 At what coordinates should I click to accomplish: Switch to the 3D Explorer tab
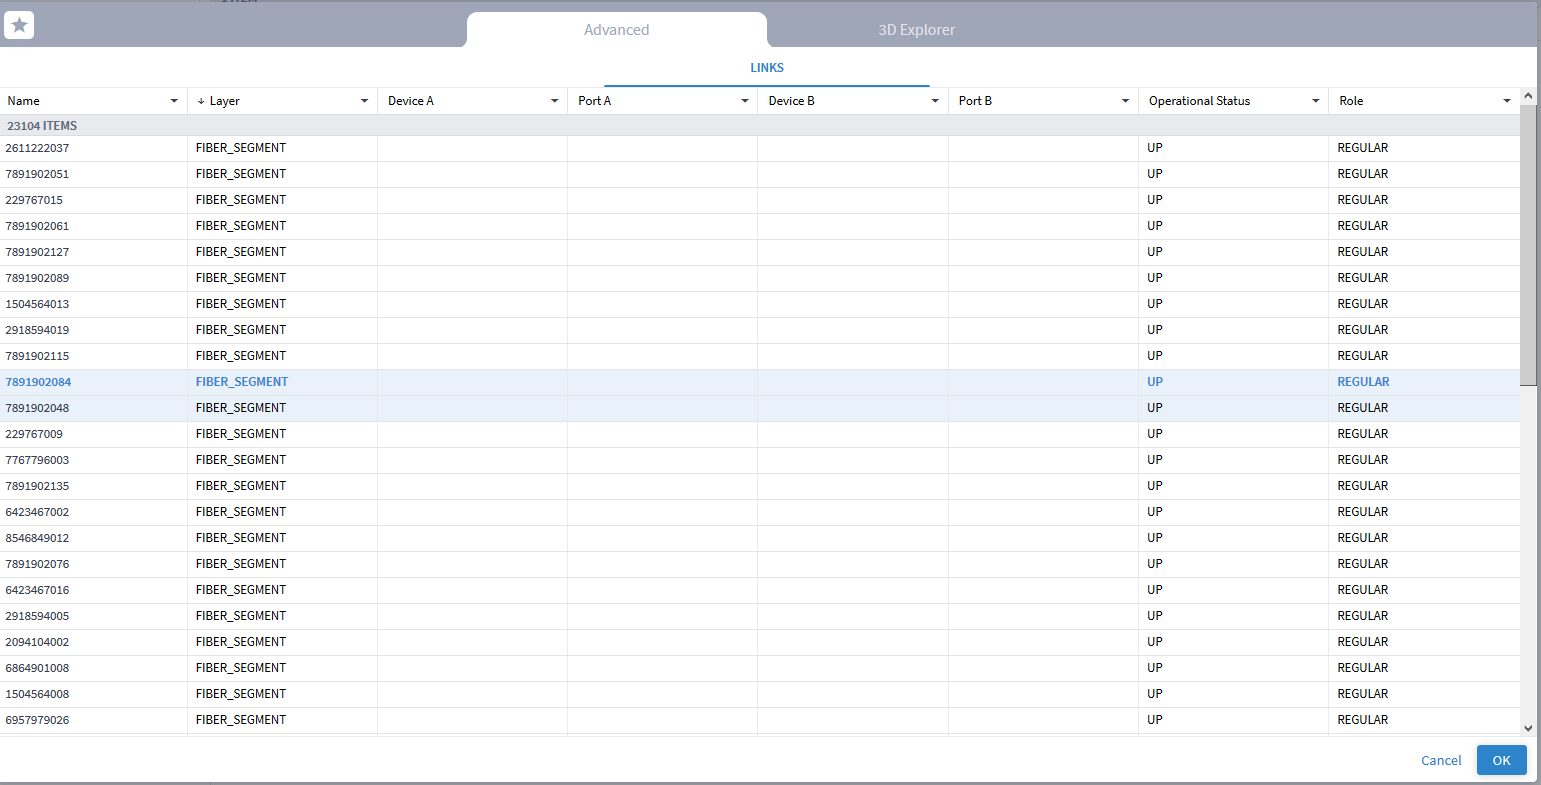click(916, 30)
